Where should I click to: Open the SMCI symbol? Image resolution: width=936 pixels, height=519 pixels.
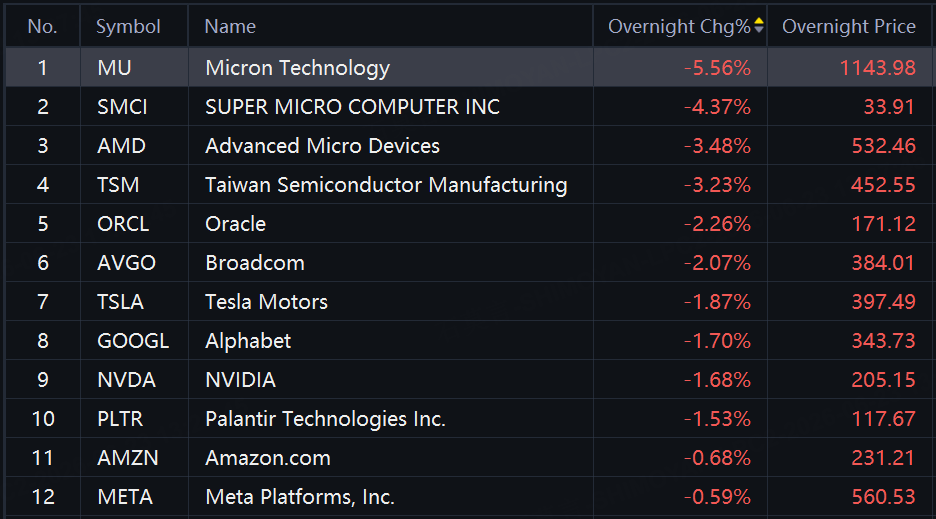[x=122, y=107]
